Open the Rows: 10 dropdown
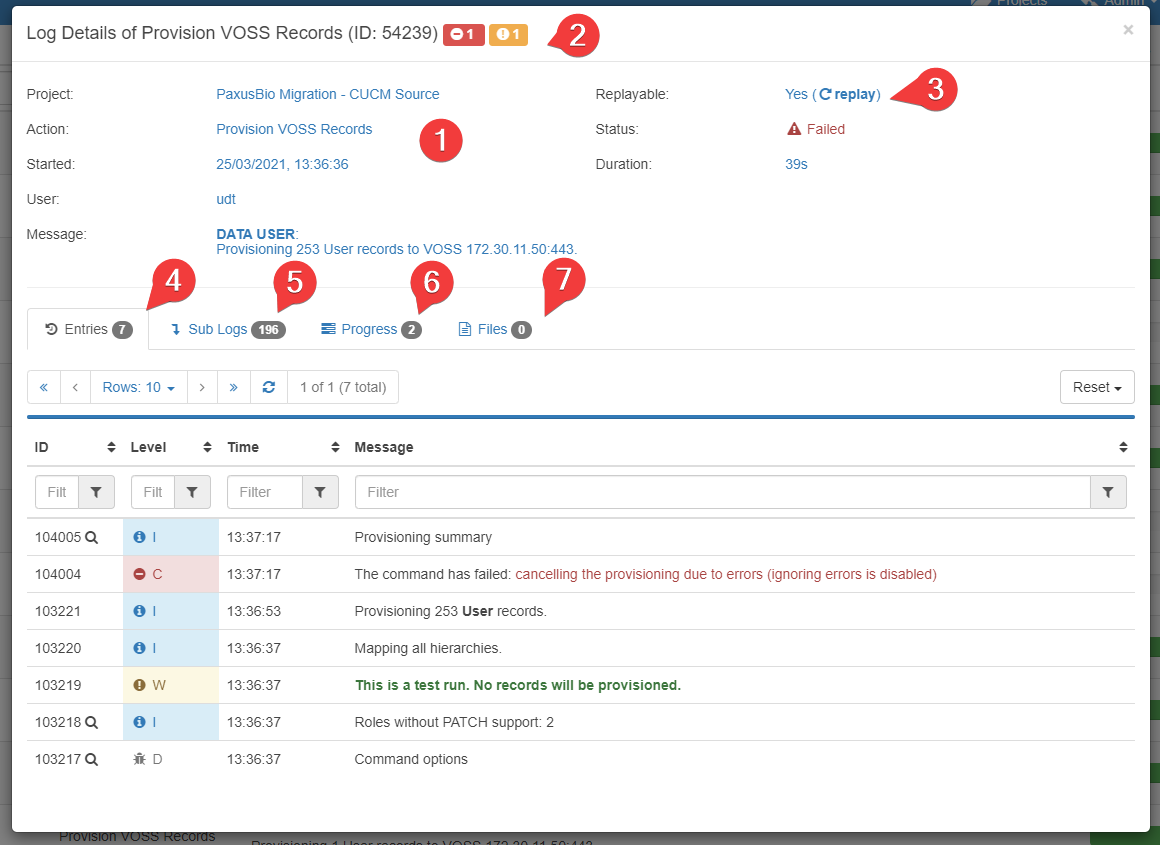This screenshot has height=845, width=1160. (139, 387)
